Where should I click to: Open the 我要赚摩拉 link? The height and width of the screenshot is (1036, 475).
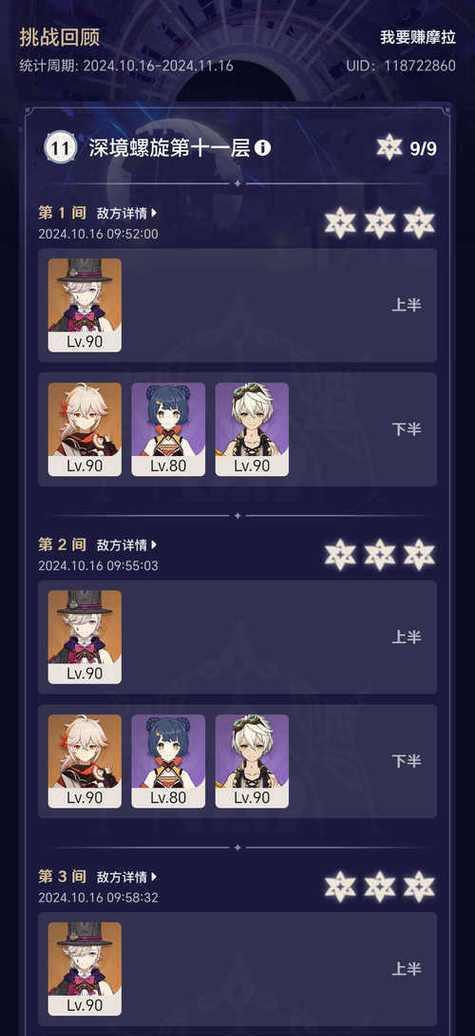418,38
